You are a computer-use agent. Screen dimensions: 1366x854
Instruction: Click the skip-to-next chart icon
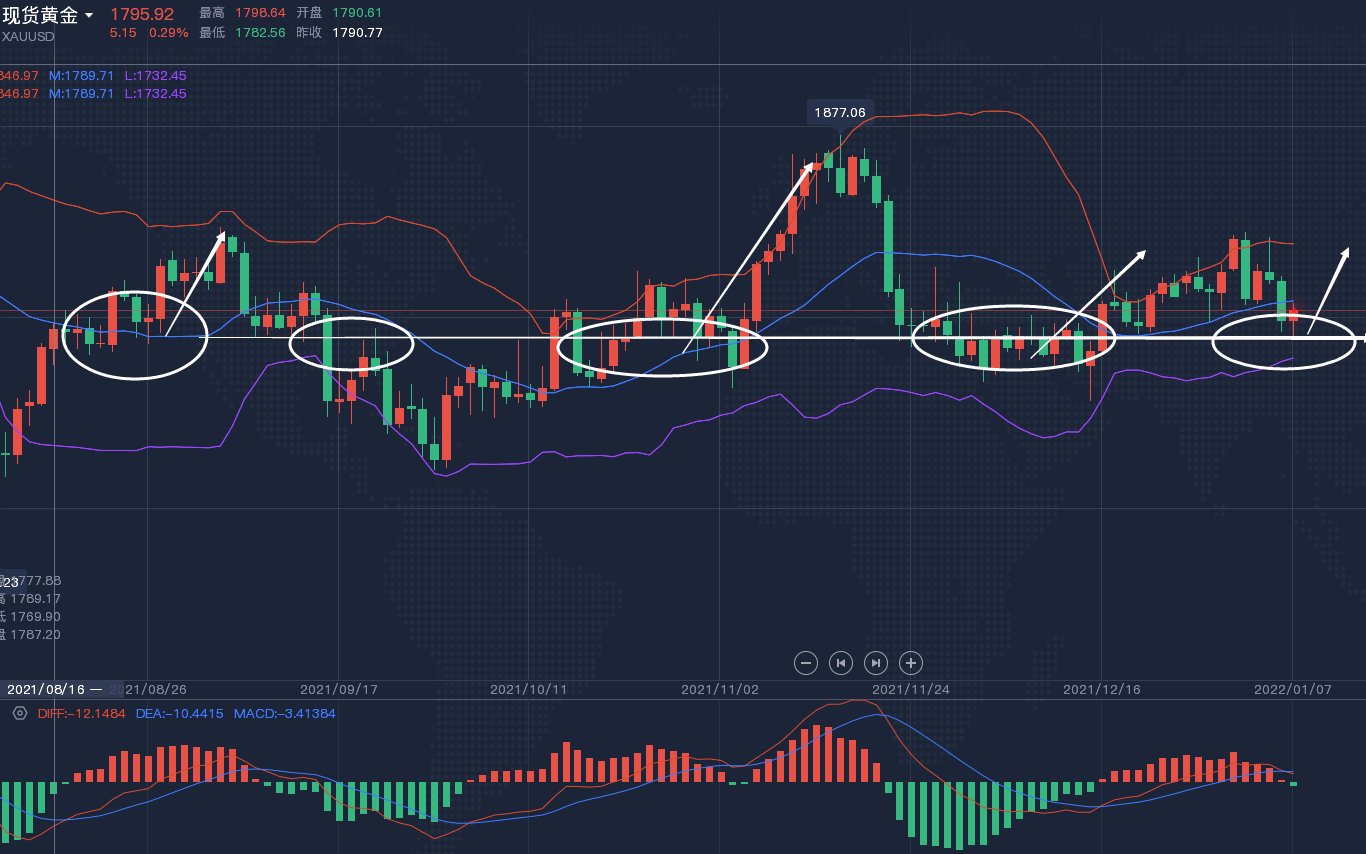[875, 662]
